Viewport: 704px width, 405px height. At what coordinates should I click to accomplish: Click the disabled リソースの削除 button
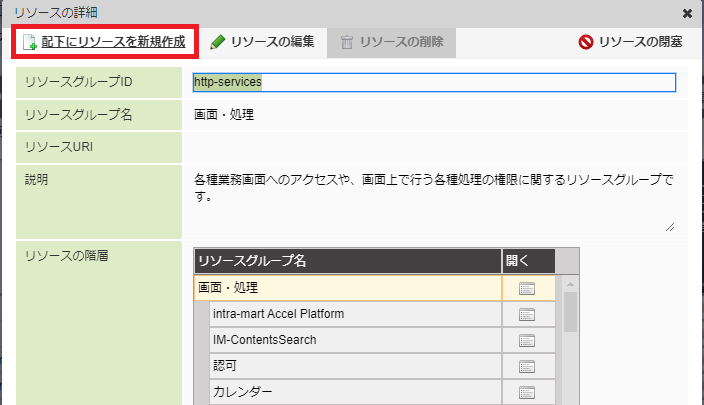click(392, 43)
